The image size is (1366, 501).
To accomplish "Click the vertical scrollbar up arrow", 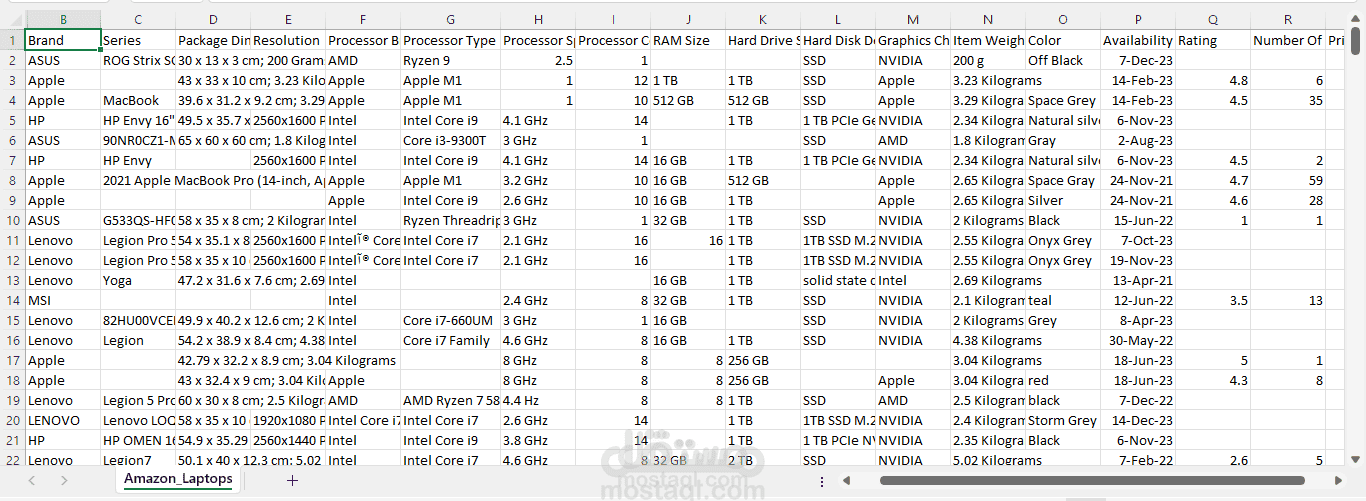I will (1356, 20).
